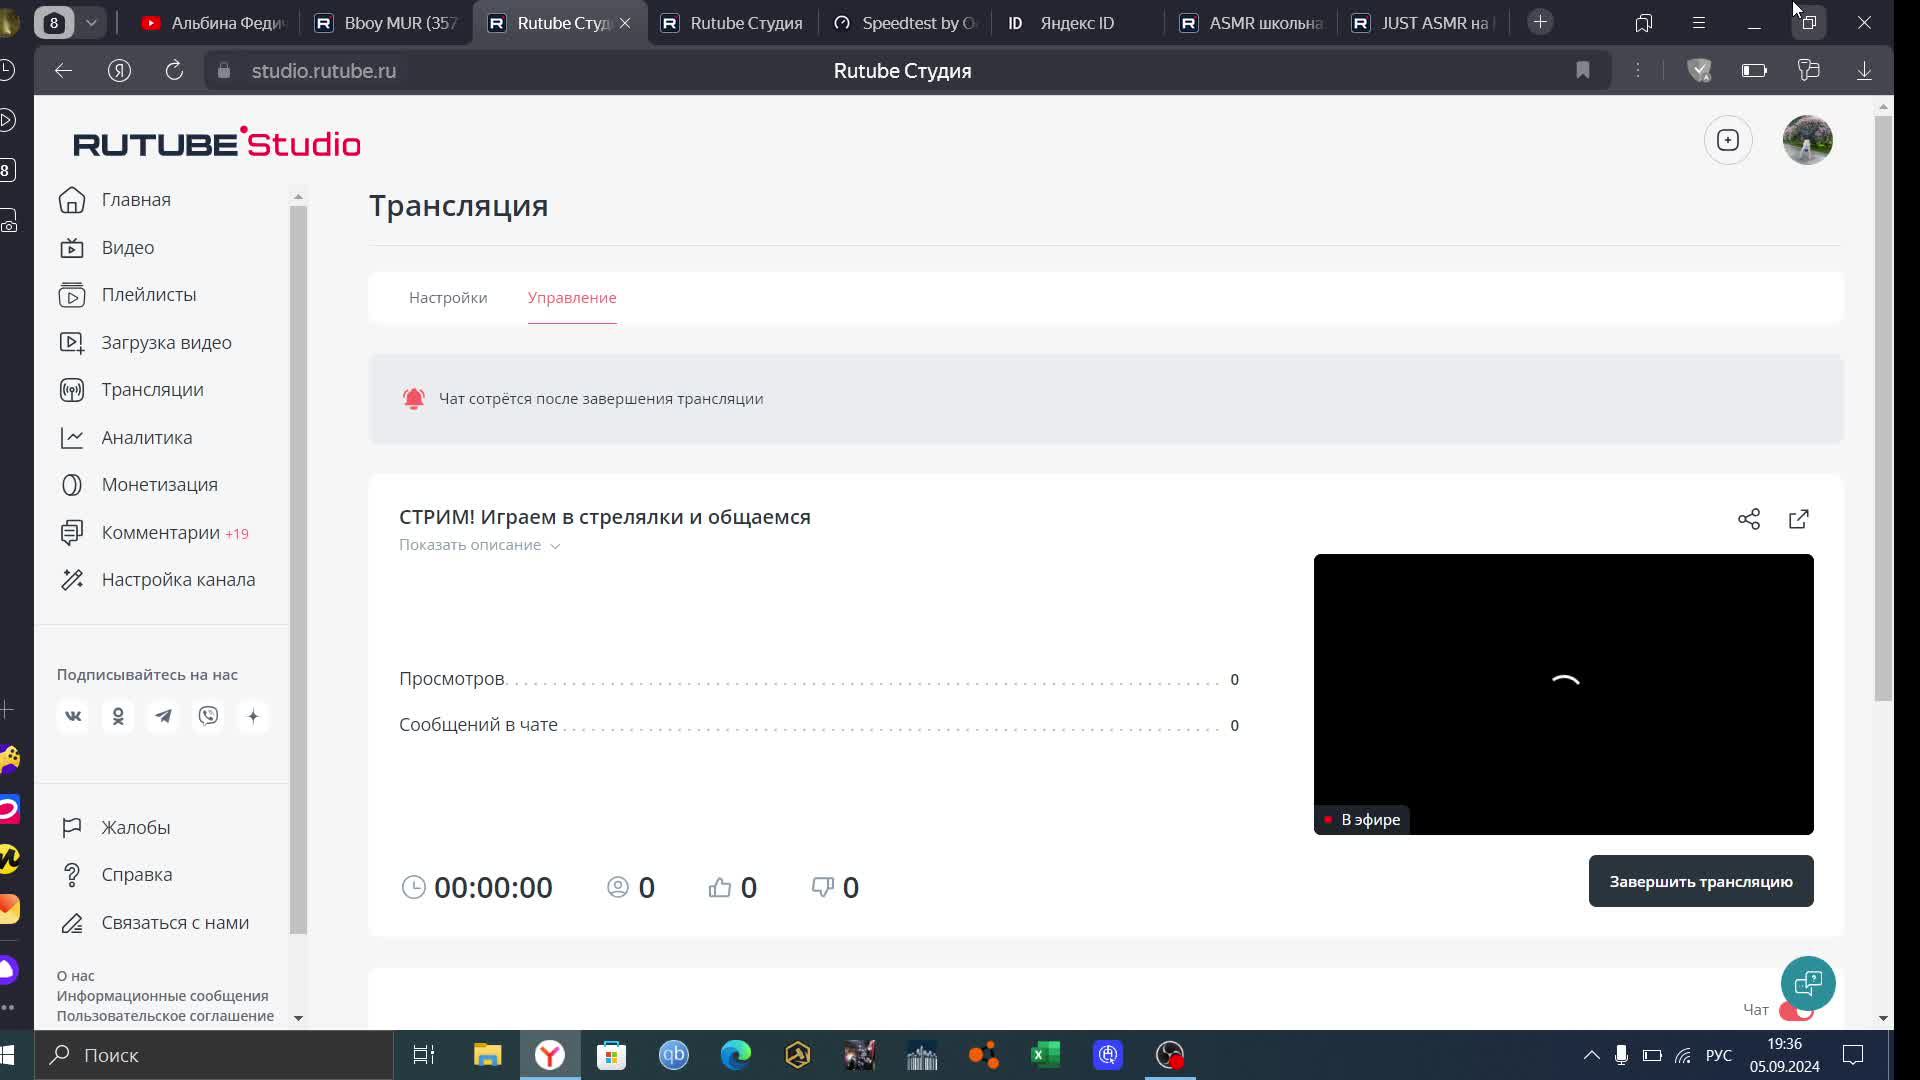Open Task View on taskbar

(x=424, y=1055)
